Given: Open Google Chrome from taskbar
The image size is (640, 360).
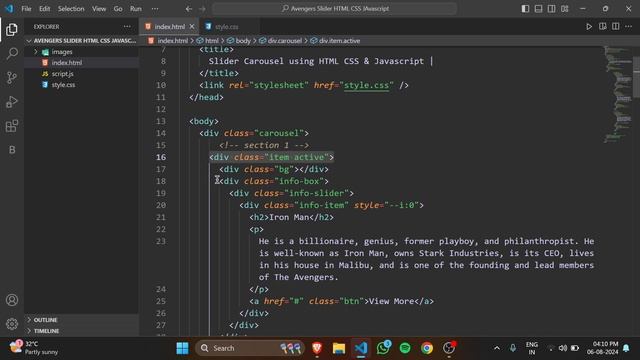Looking at the screenshot, I should (427, 348).
